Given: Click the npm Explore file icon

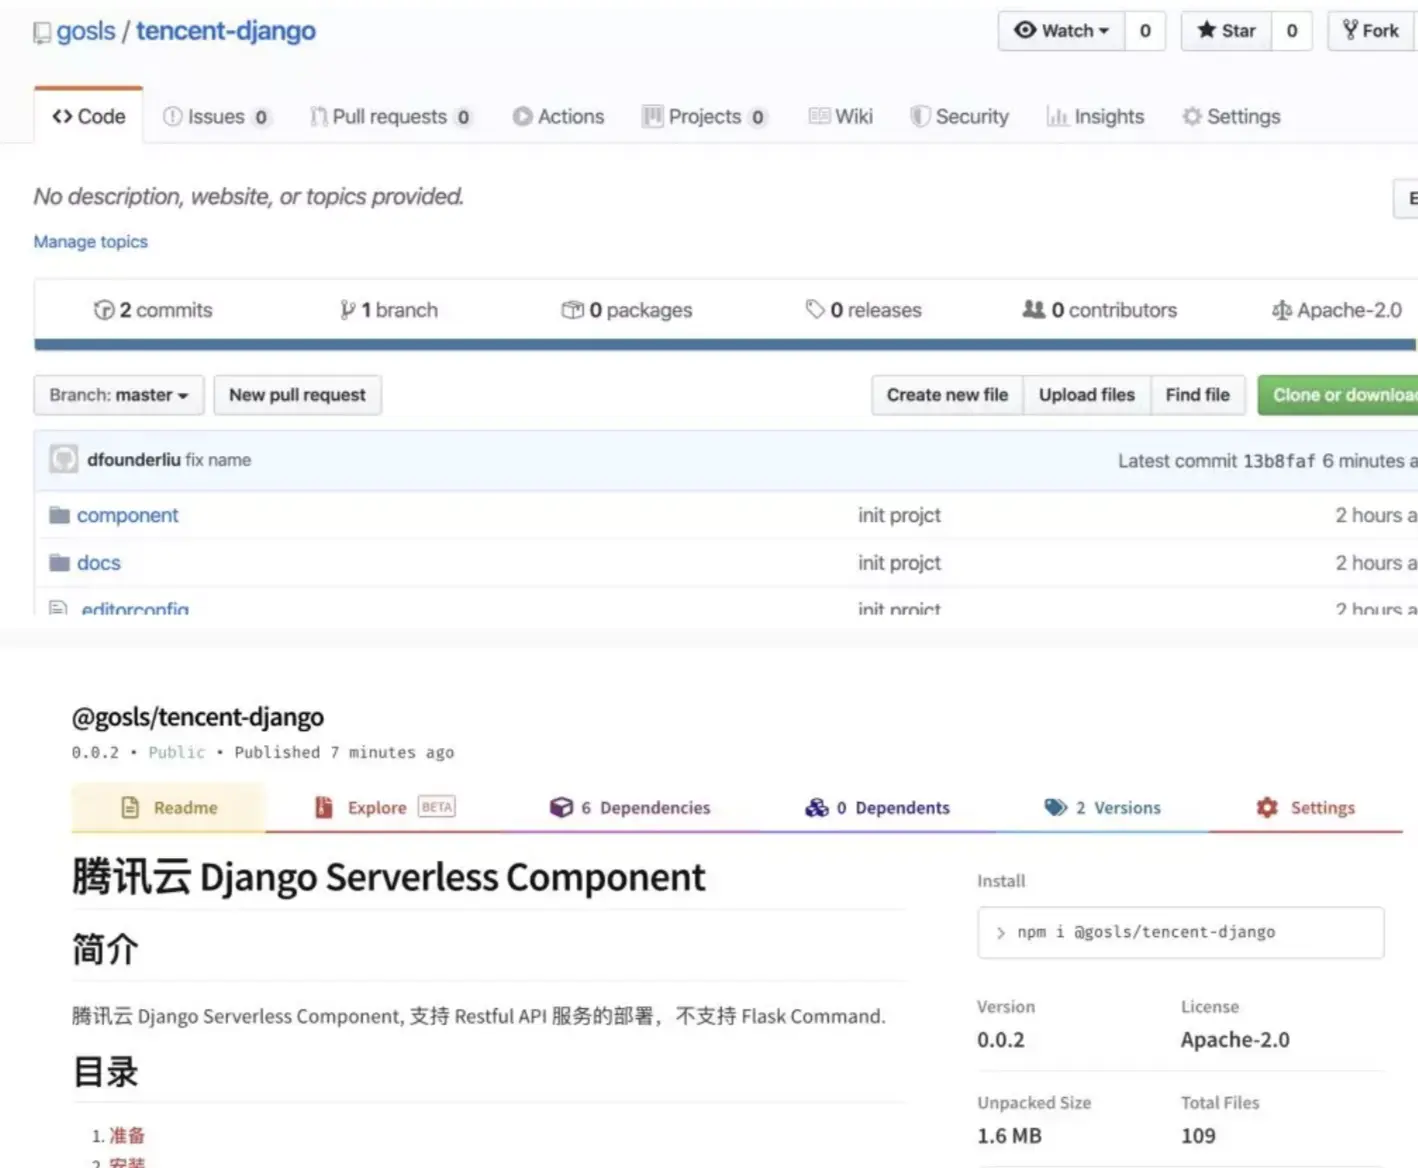Looking at the screenshot, I should tap(324, 807).
